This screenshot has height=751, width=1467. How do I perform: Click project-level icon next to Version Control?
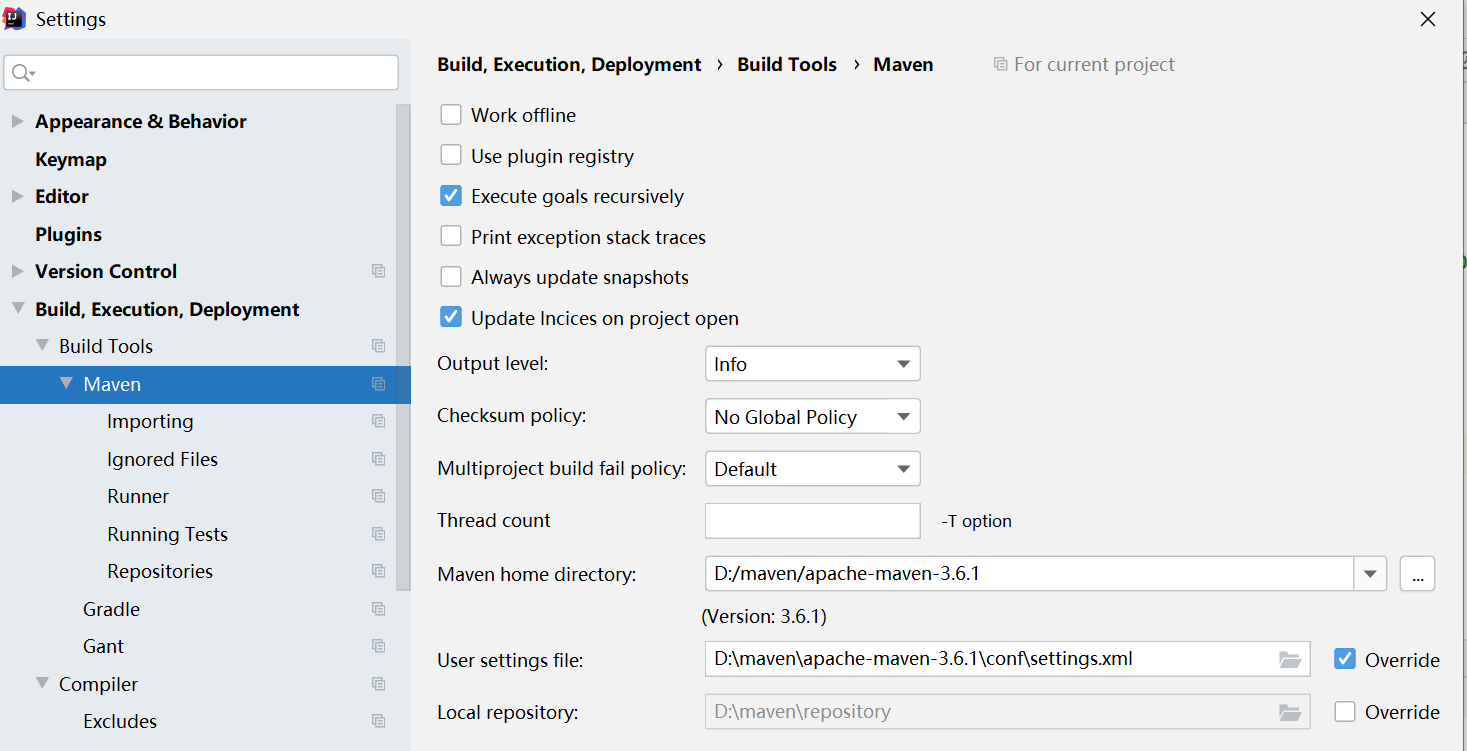(x=378, y=271)
